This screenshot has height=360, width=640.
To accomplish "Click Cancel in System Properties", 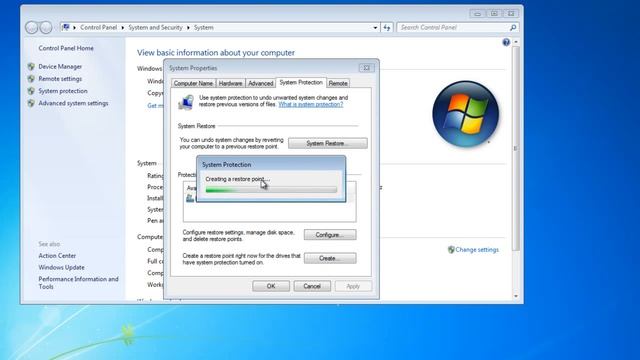I will coord(312,286).
